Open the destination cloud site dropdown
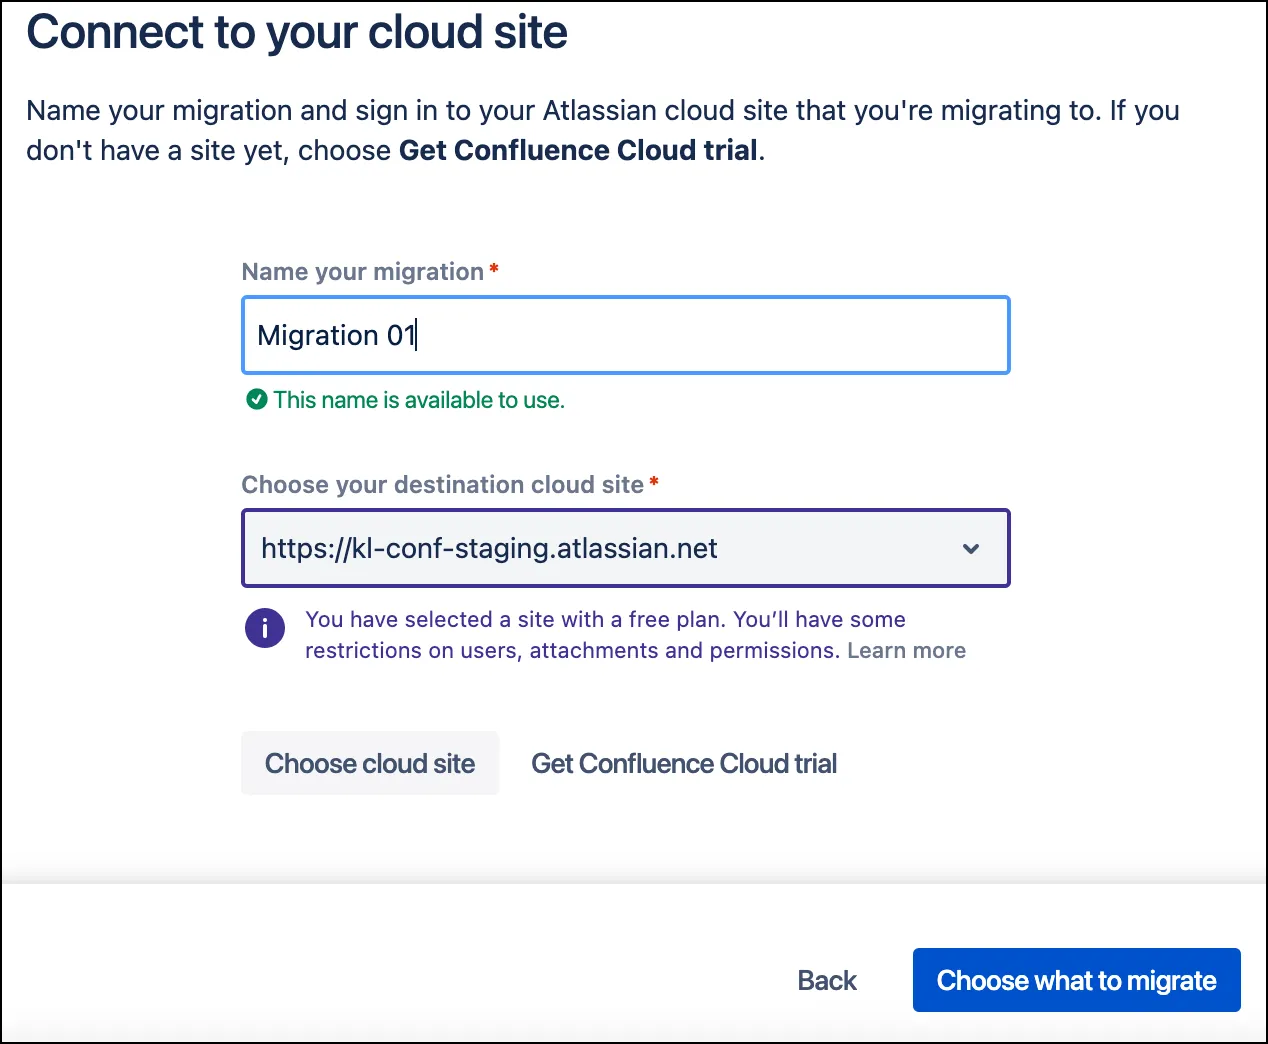The image size is (1268, 1044). click(x=625, y=548)
